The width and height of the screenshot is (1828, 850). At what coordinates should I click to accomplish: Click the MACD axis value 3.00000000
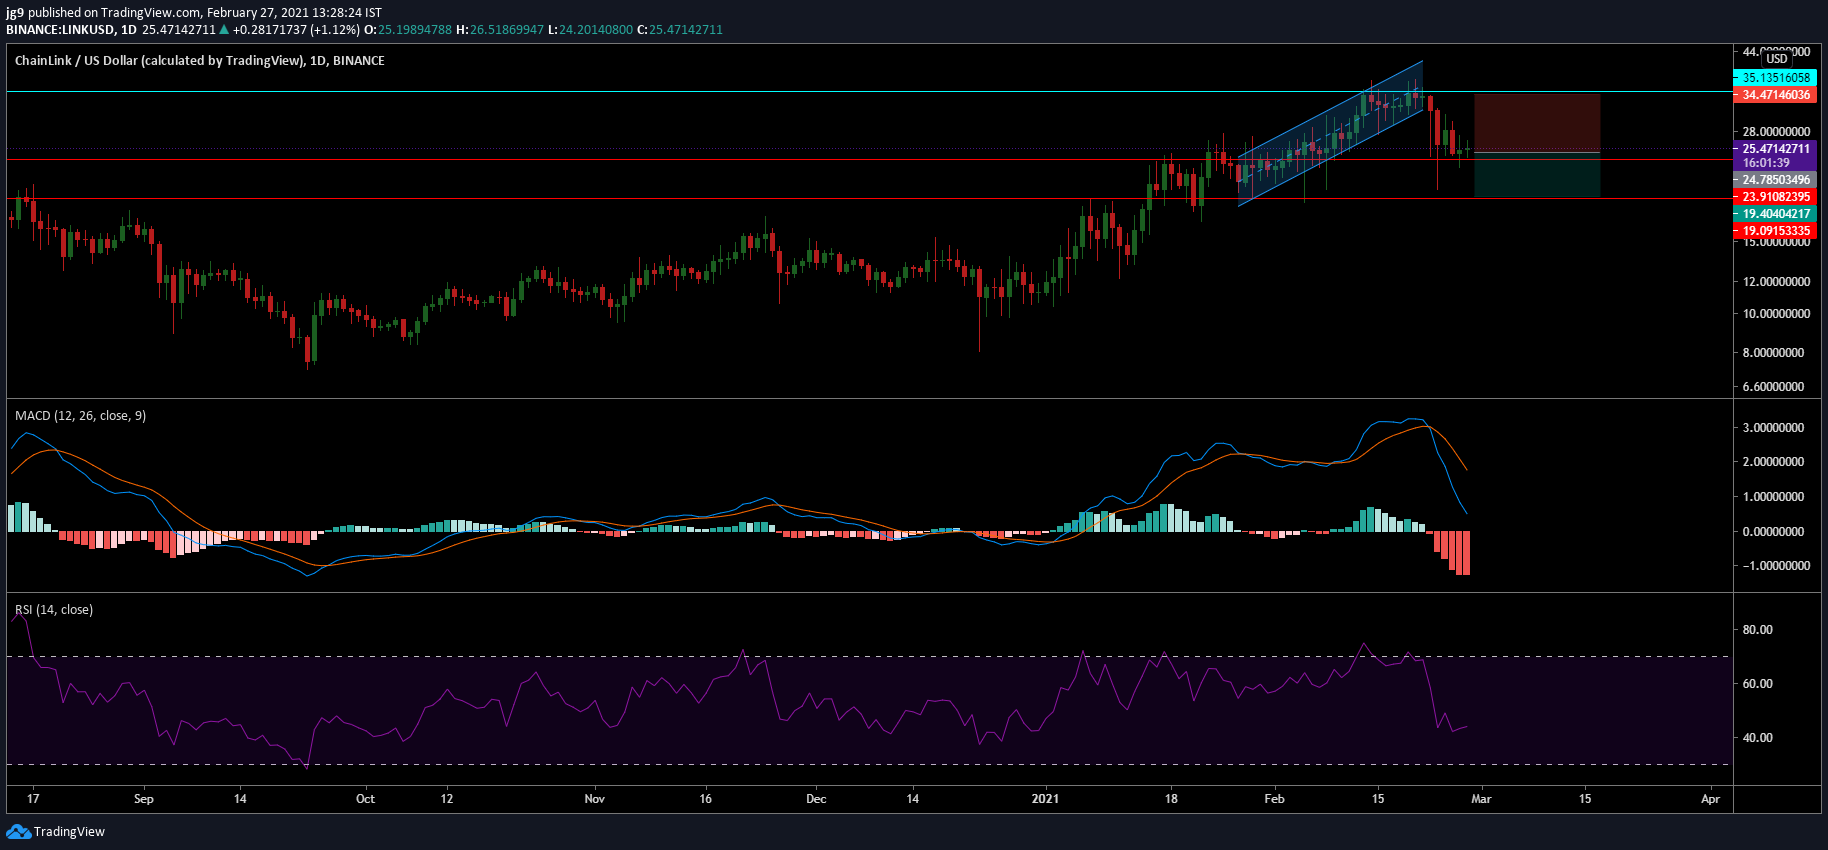tap(1773, 428)
